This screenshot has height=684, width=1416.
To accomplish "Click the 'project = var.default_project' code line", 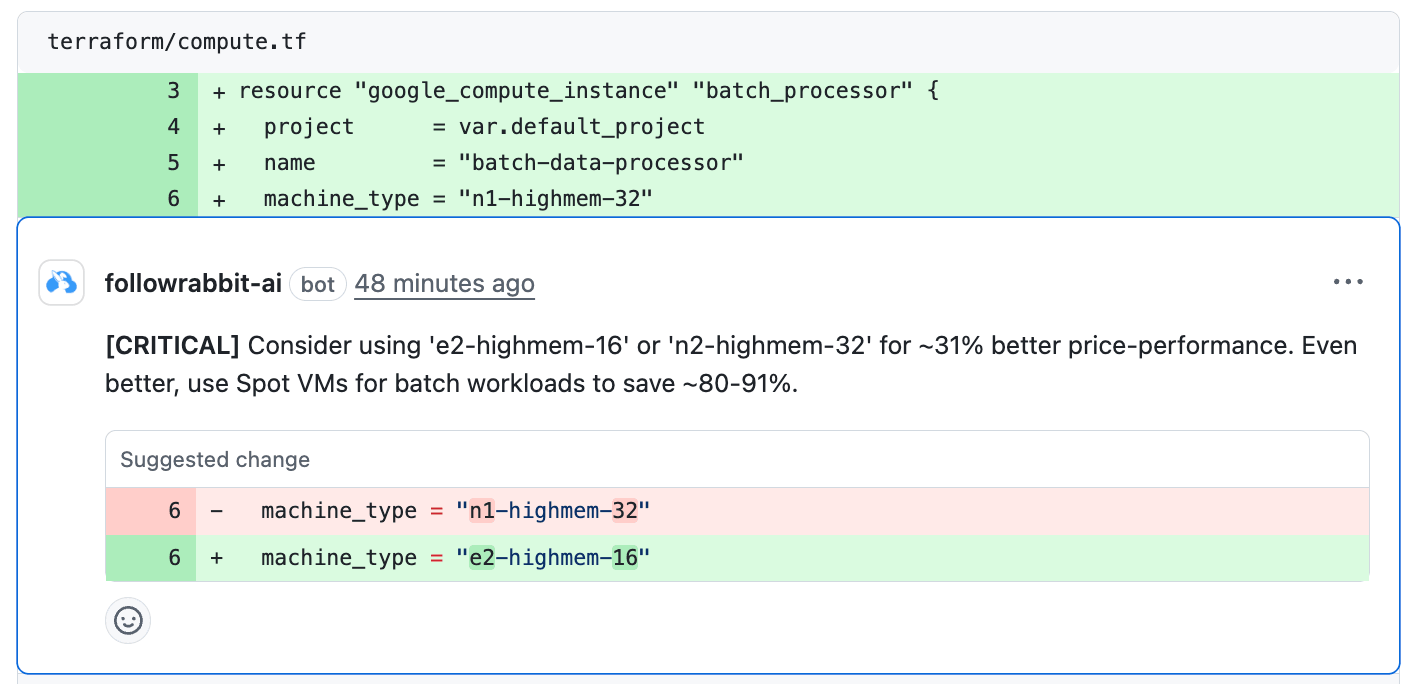I will 798,127.
